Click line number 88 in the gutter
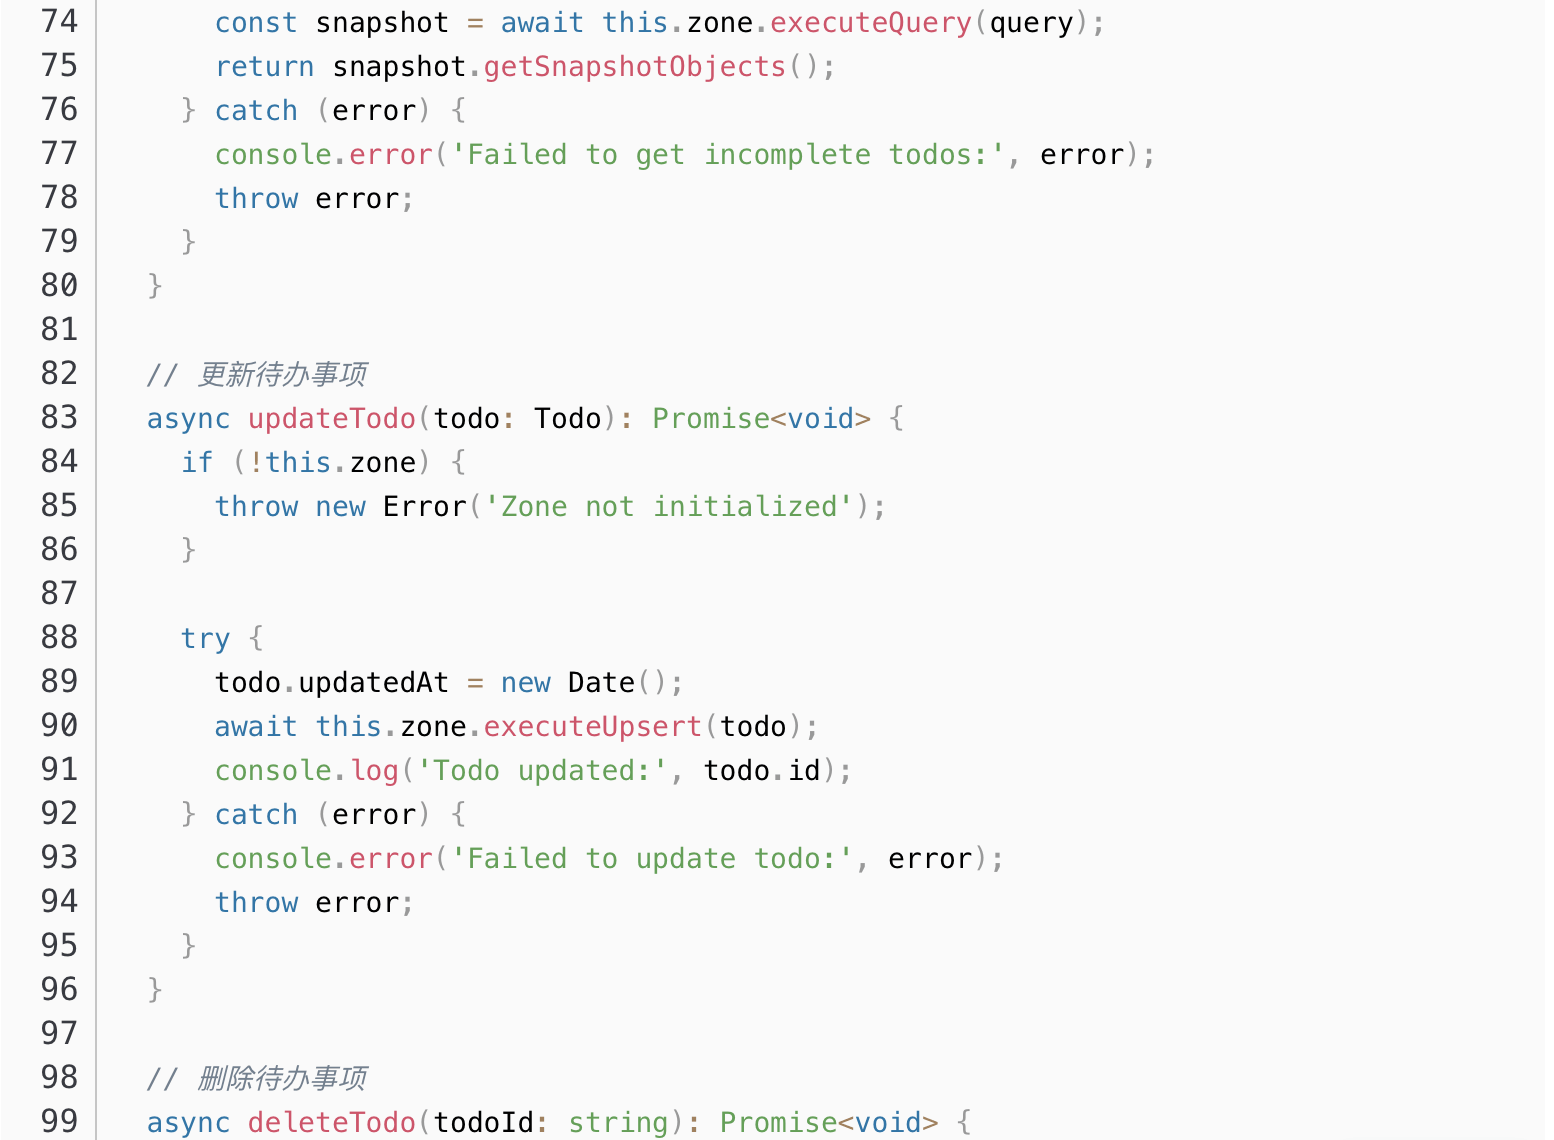This screenshot has width=1554, height=1140. tap(59, 637)
